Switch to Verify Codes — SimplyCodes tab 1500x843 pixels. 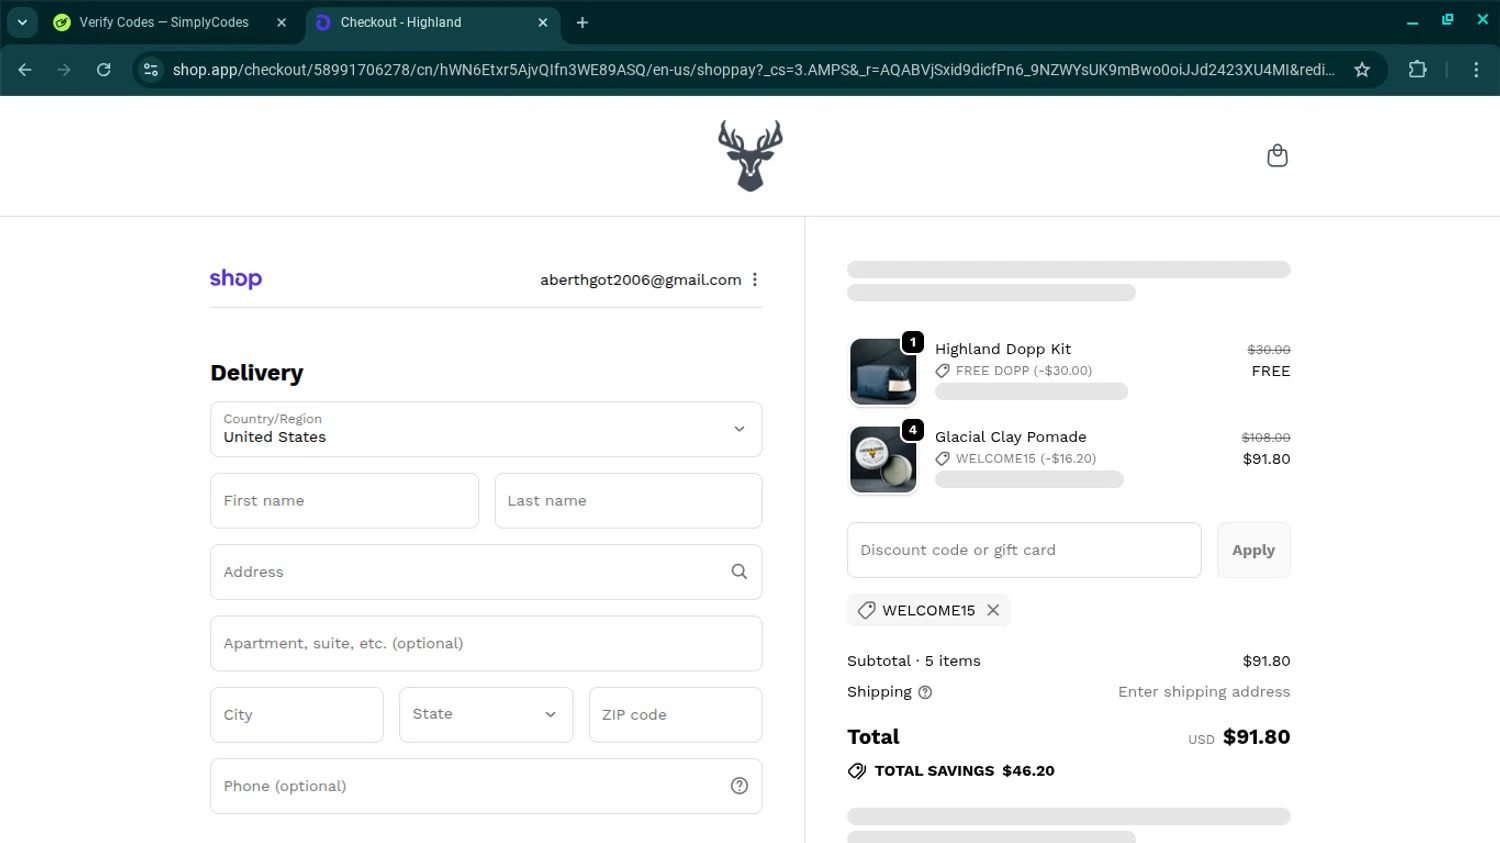coord(164,22)
